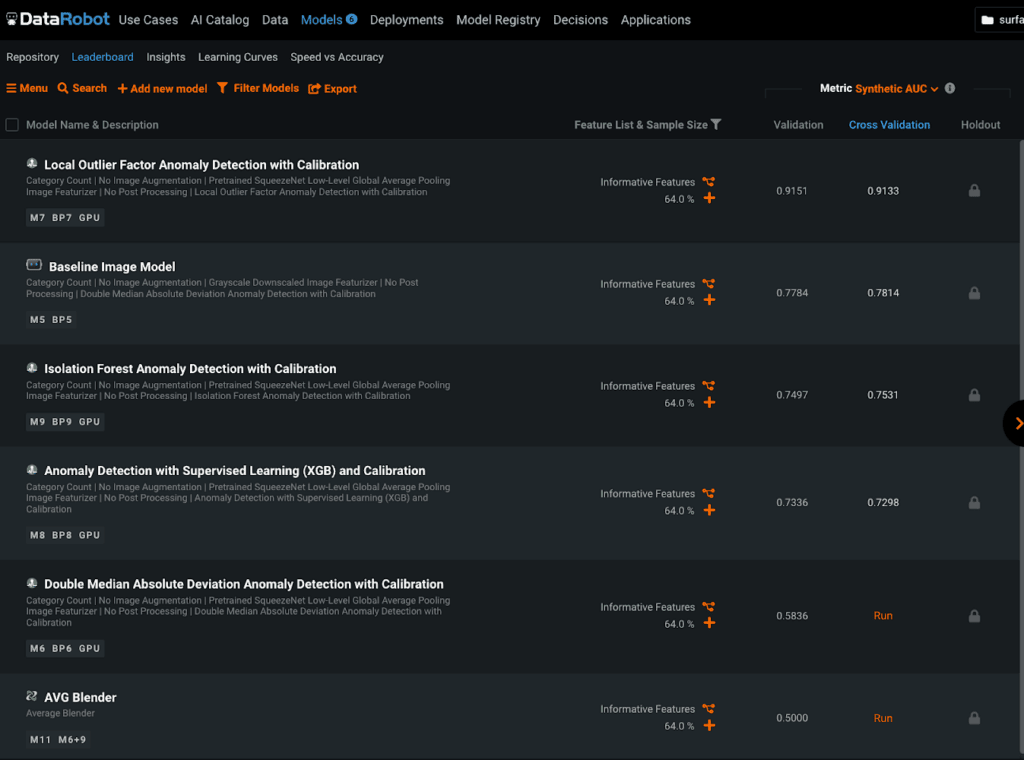This screenshot has height=760, width=1024.
Task: Open the Local Outlier Factor Anomaly Detection model
Action: point(202,165)
